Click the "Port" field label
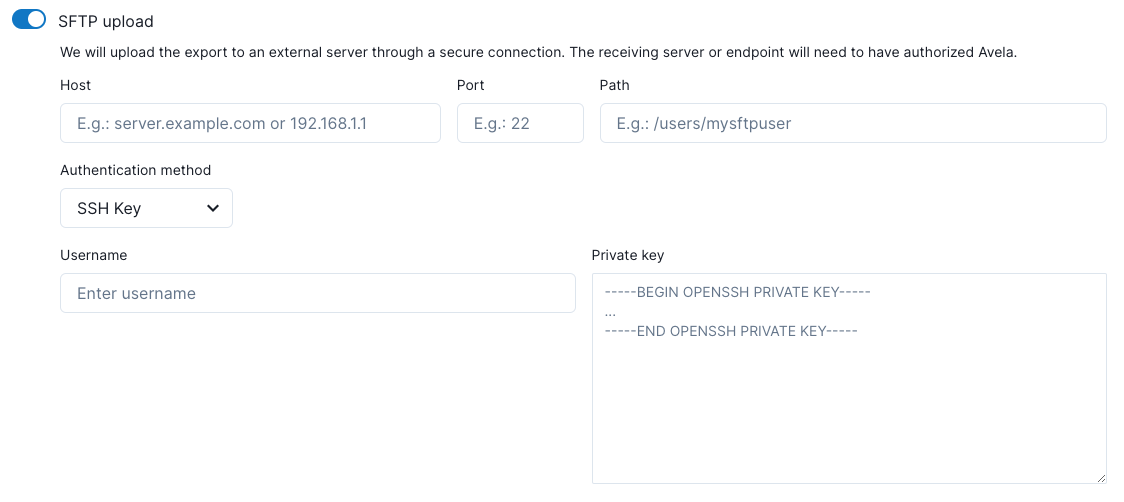This screenshot has width=1124, height=502. pyautogui.click(x=471, y=85)
